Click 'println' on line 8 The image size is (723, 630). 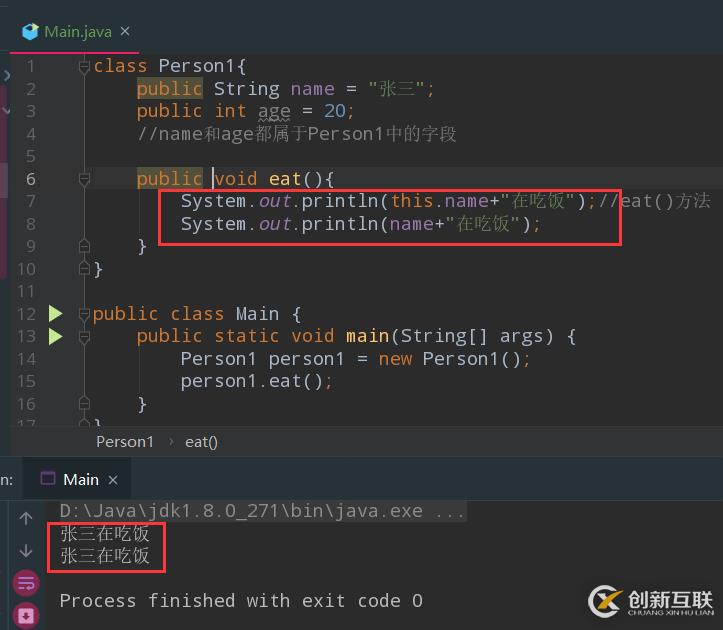coord(340,224)
